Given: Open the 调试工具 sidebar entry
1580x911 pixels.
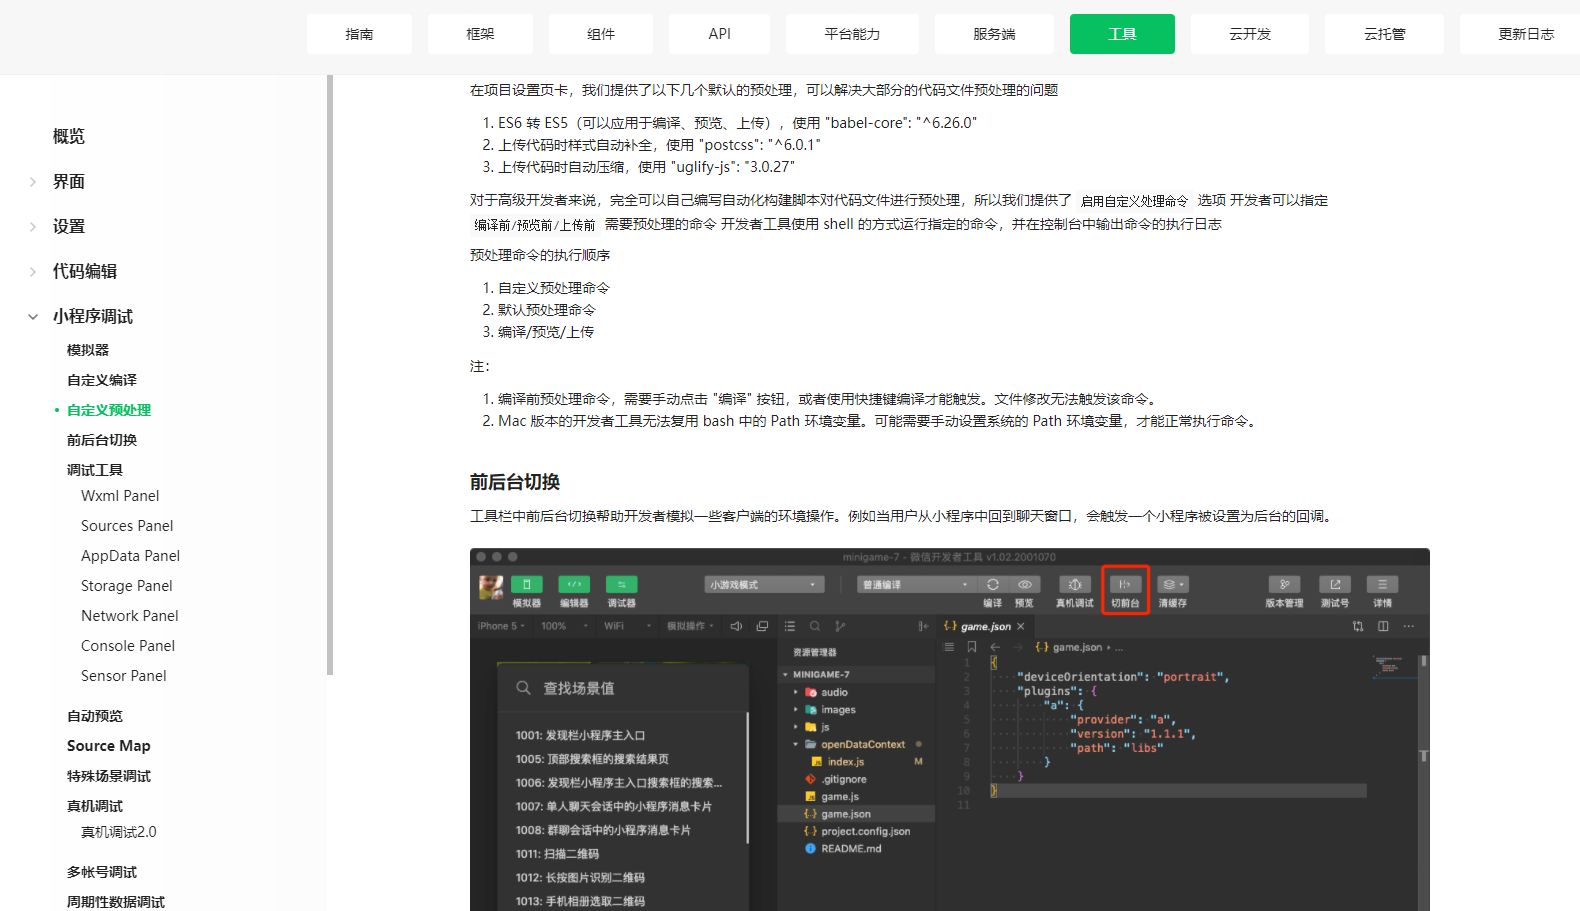Looking at the screenshot, I should point(95,470).
